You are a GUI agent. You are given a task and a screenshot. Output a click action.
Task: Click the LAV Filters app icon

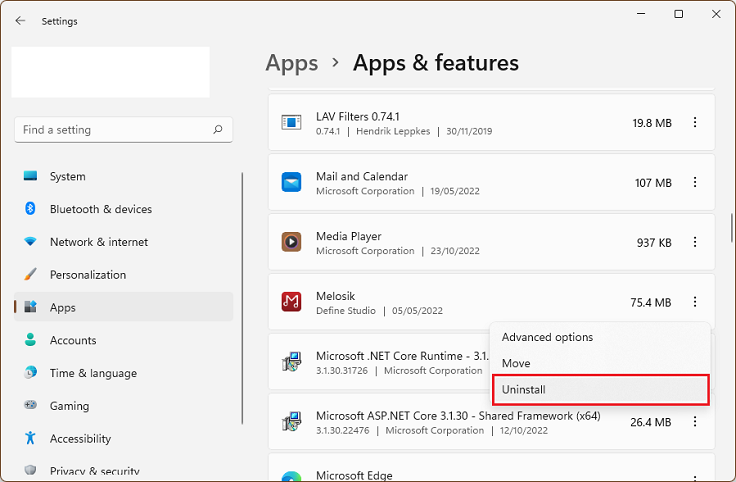(291, 122)
